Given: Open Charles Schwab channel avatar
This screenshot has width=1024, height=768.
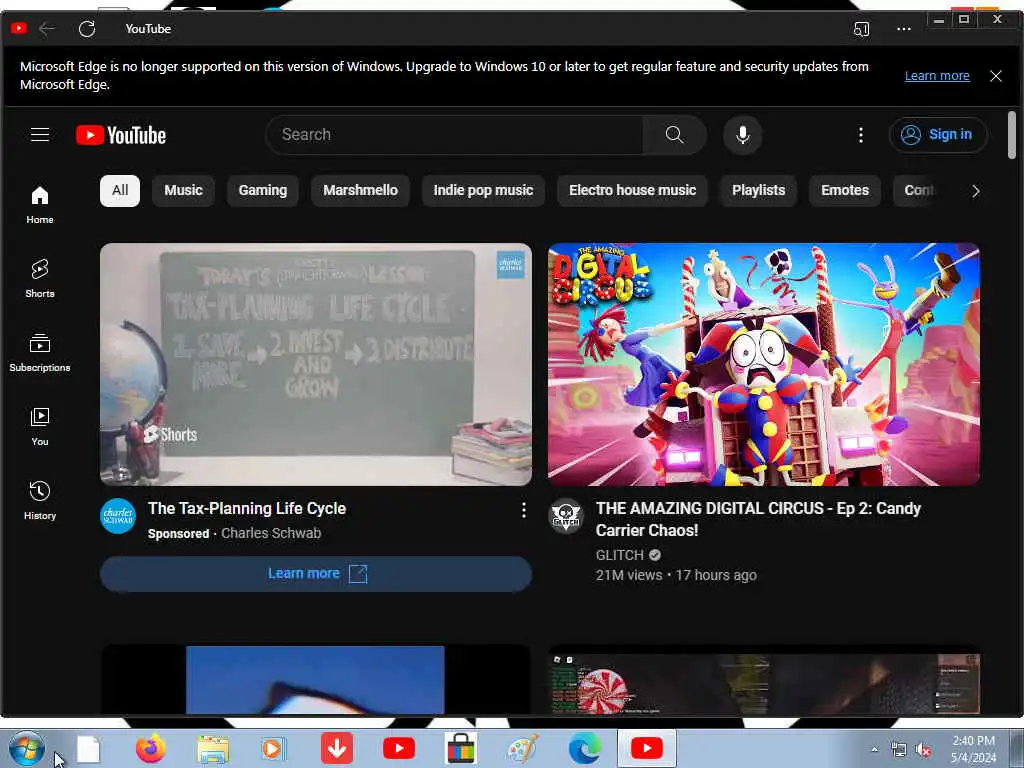Looking at the screenshot, I should tap(118, 516).
